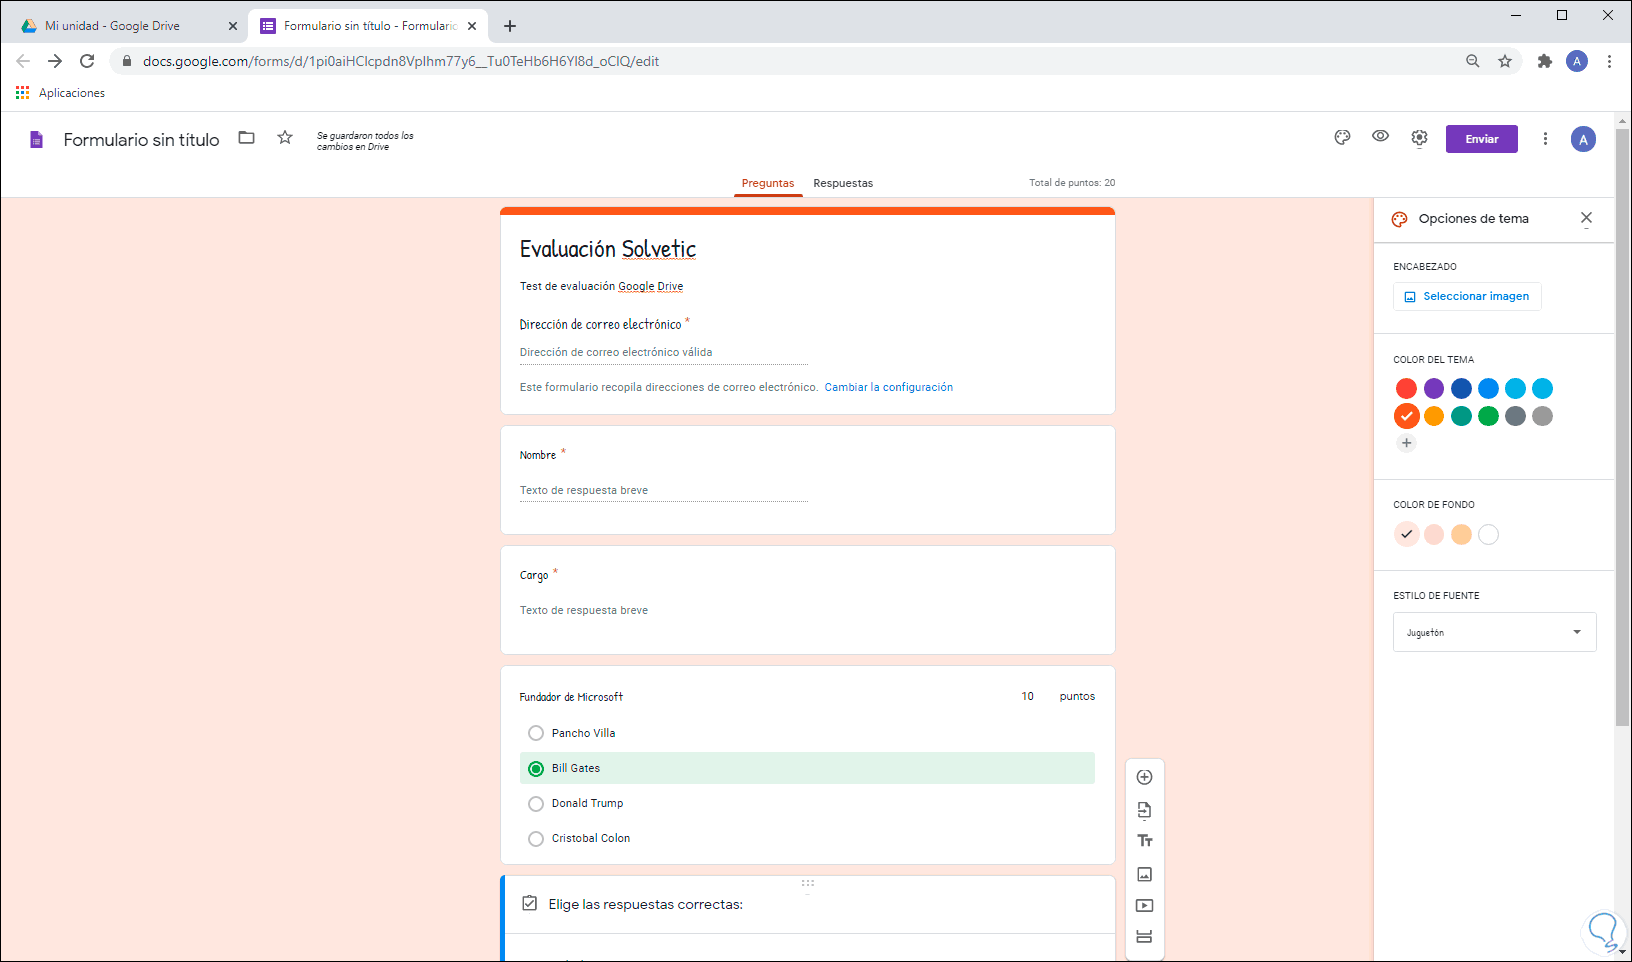Open the theme customization palette icon
This screenshot has height=962, width=1632.
pos(1342,138)
